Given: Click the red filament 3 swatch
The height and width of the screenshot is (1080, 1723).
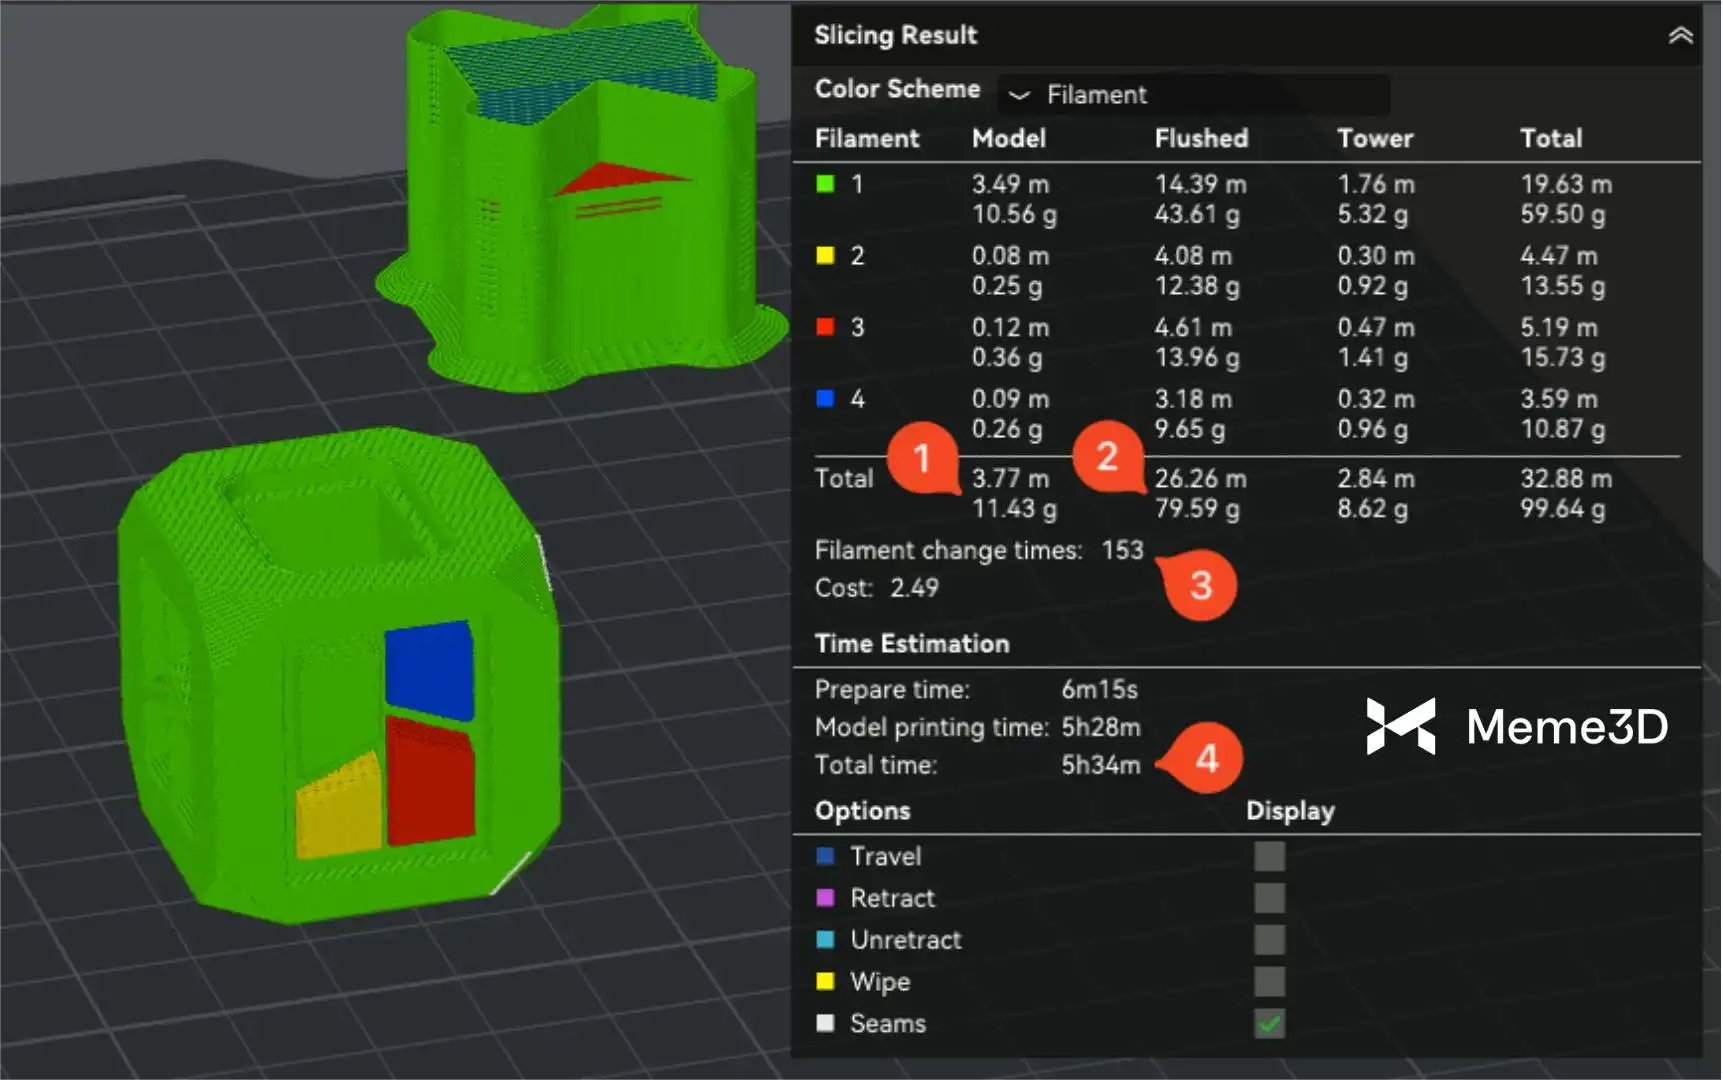Looking at the screenshot, I should tap(825, 327).
